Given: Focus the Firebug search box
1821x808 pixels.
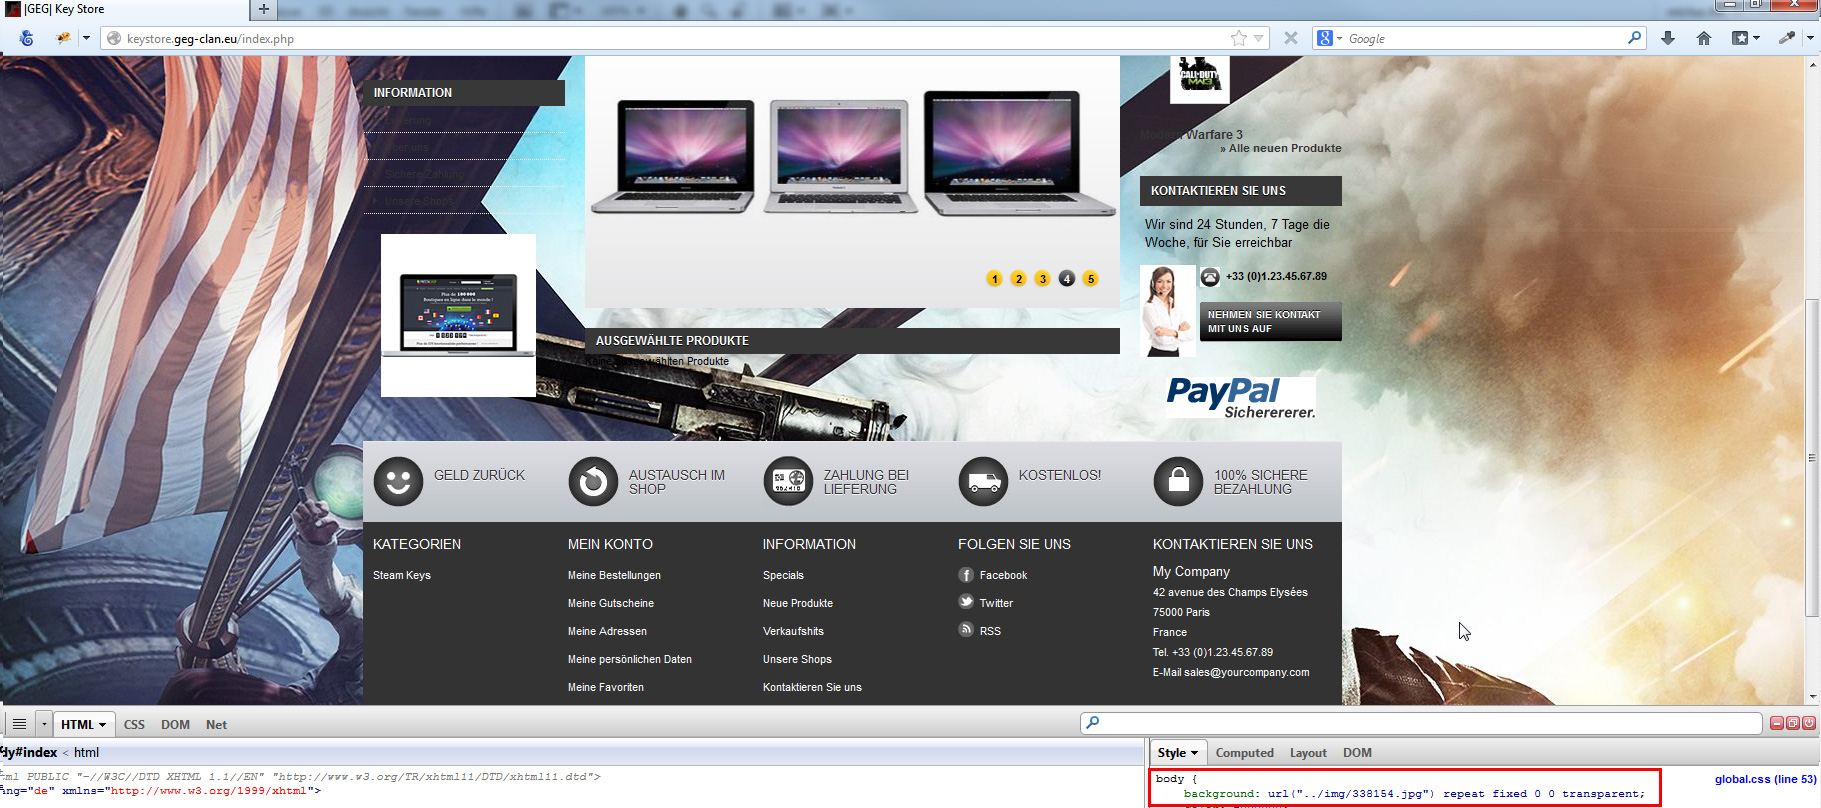Looking at the screenshot, I should 1421,723.
